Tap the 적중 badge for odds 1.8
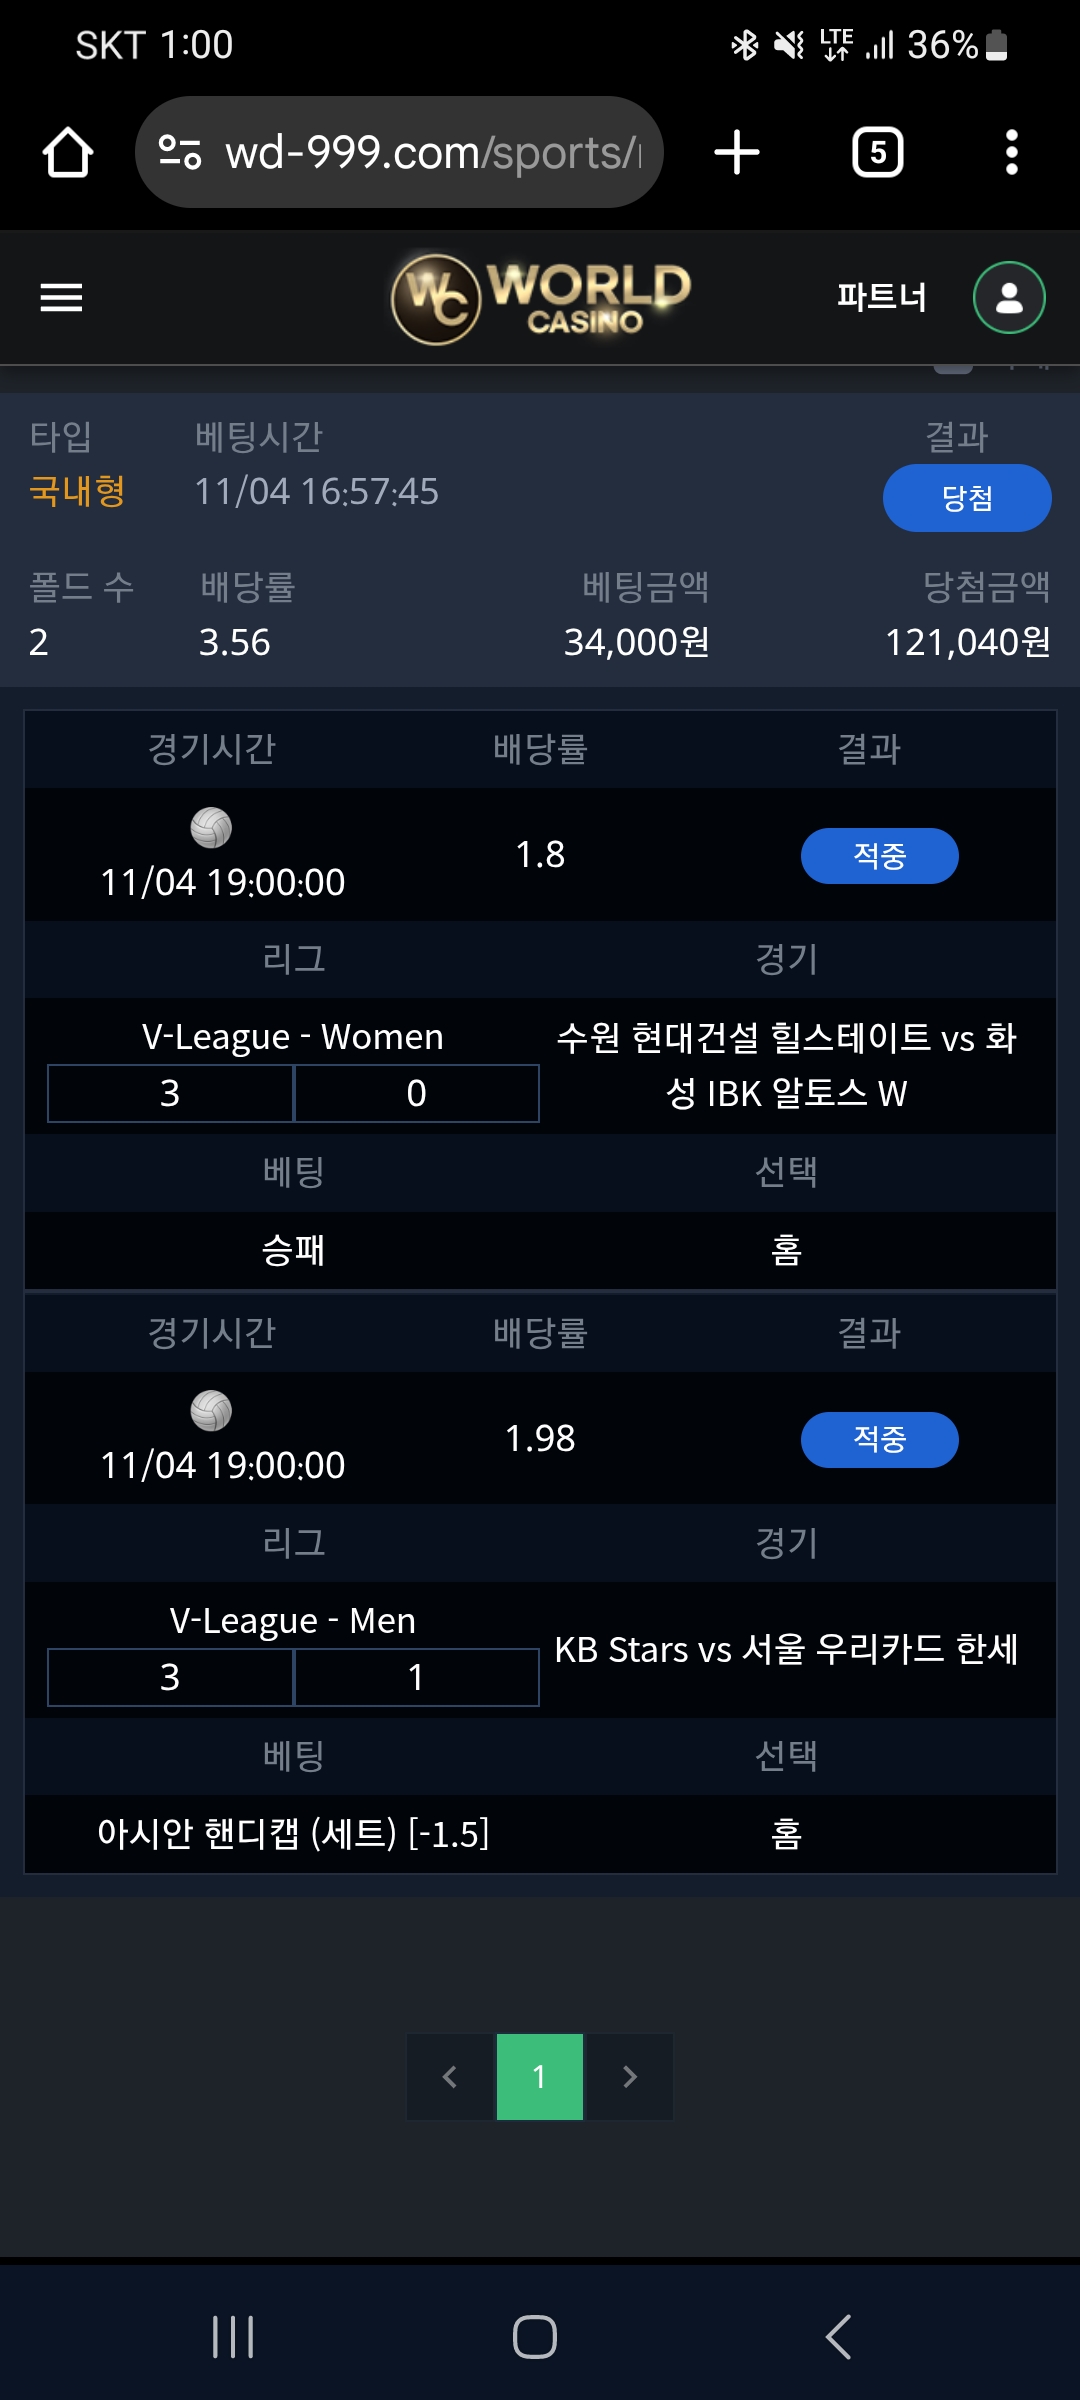This screenshot has height=2400, width=1080. (879, 856)
